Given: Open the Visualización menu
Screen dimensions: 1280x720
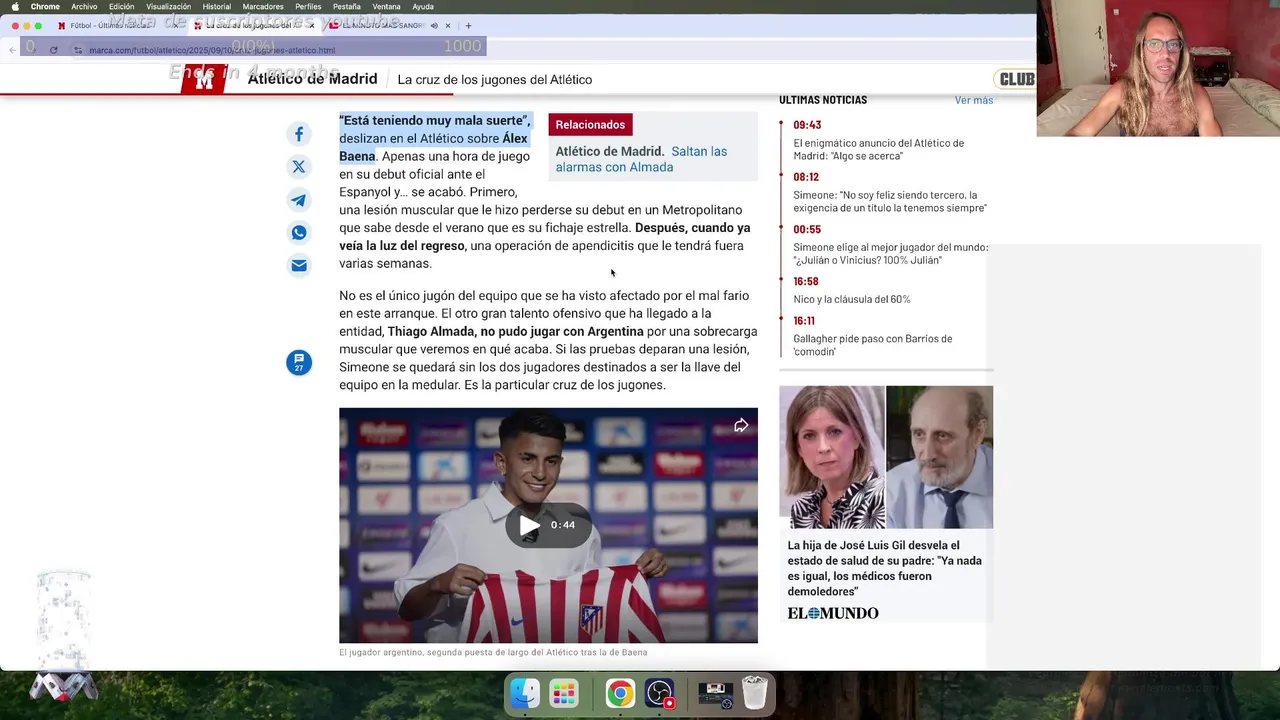Looking at the screenshot, I should pos(168,7).
